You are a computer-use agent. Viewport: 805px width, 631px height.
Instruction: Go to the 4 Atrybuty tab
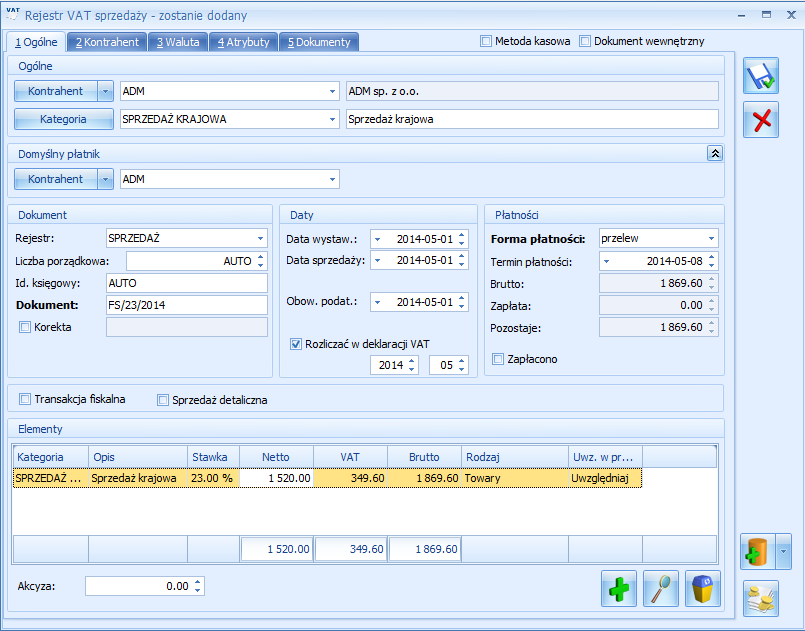(243, 42)
